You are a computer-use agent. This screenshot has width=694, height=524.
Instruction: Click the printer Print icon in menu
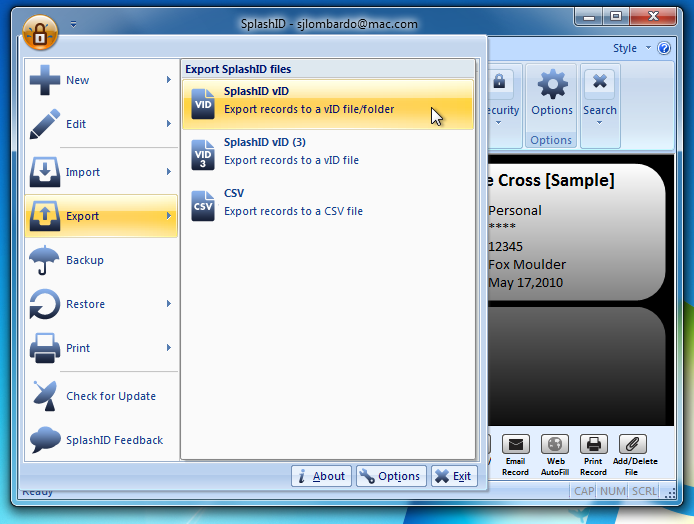45,348
